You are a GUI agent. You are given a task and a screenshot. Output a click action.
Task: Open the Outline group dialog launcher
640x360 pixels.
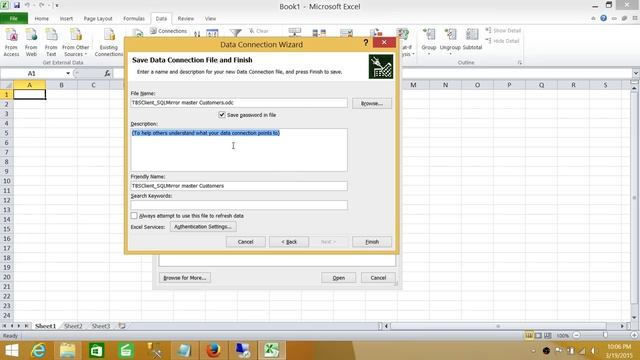520,62
